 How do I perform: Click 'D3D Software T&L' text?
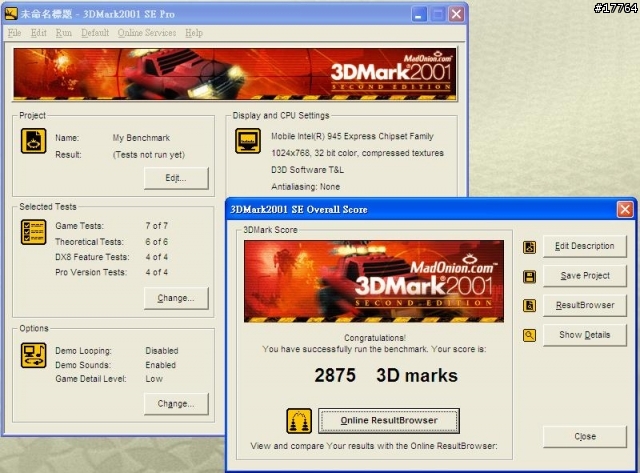307,170
